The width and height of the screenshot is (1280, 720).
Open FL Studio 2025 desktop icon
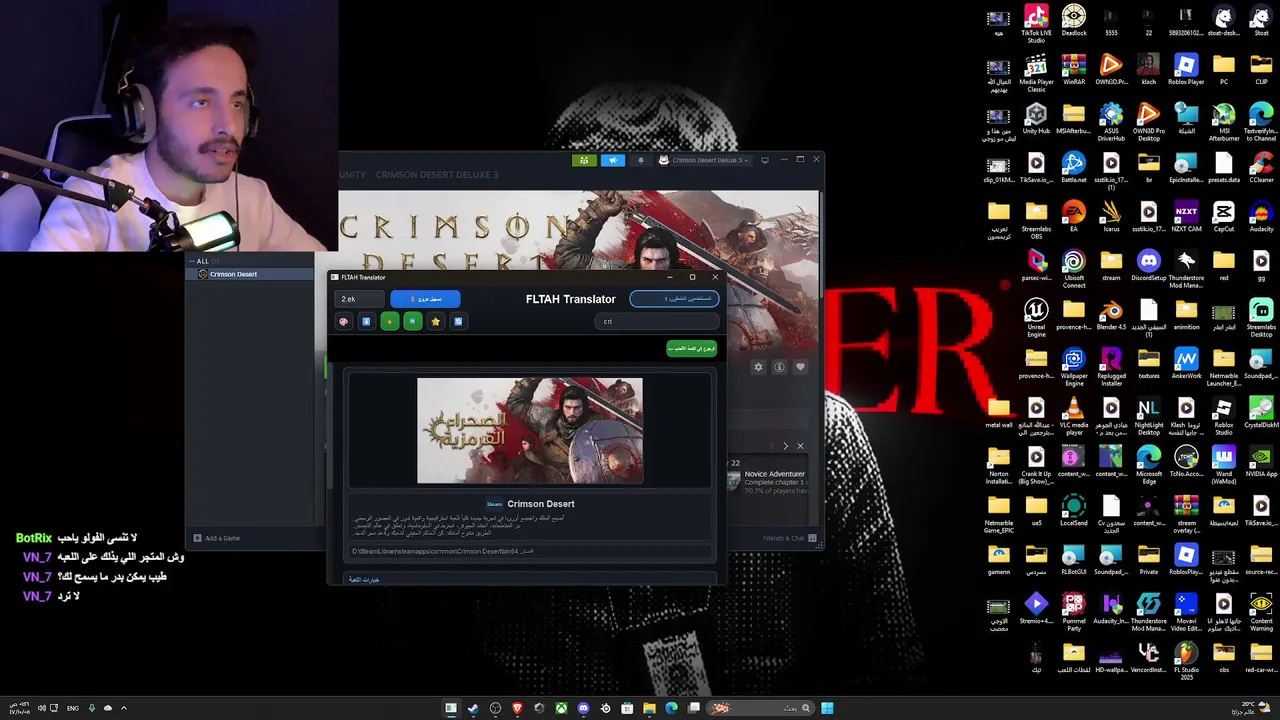coord(1186,661)
